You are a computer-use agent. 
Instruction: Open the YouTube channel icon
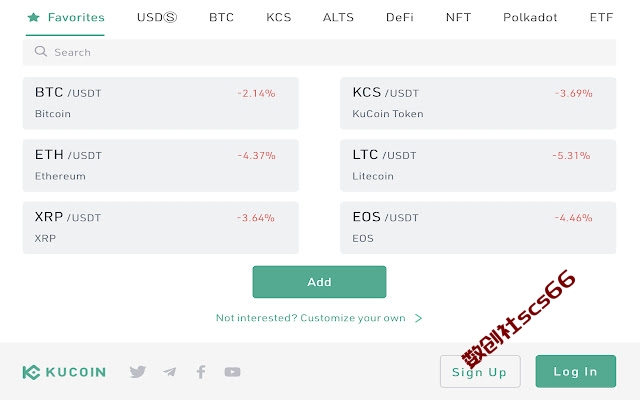pyautogui.click(x=232, y=372)
